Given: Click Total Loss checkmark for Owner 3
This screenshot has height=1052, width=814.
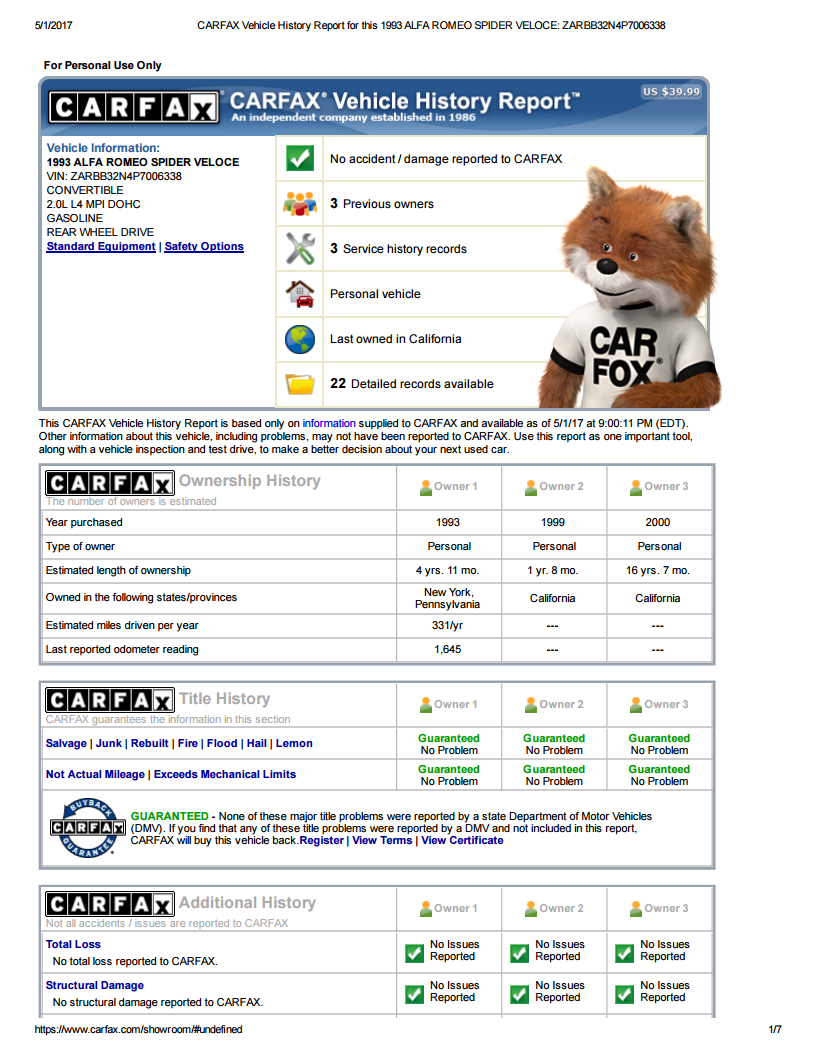Looking at the screenshot, I should (x=624, y=953).
